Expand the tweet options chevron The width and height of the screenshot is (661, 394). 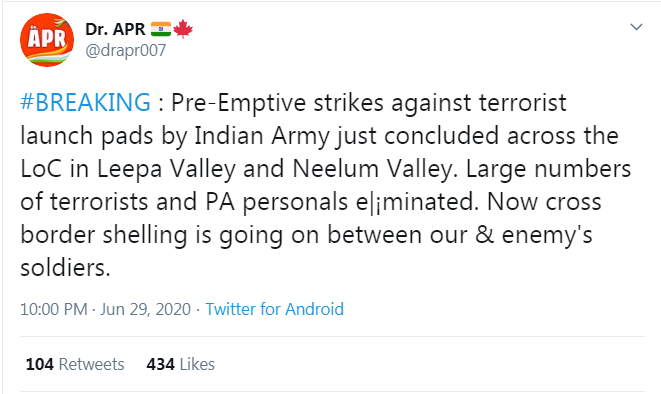point(636,27)
